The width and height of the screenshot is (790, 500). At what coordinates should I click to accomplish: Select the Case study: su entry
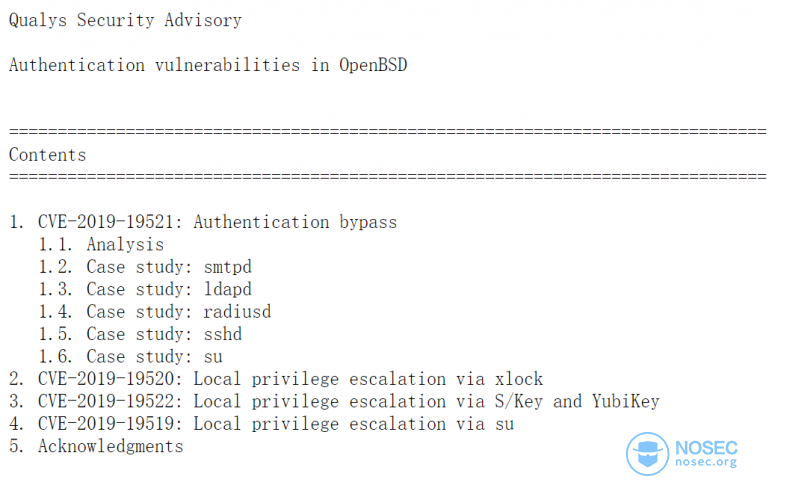coord(130,356)
